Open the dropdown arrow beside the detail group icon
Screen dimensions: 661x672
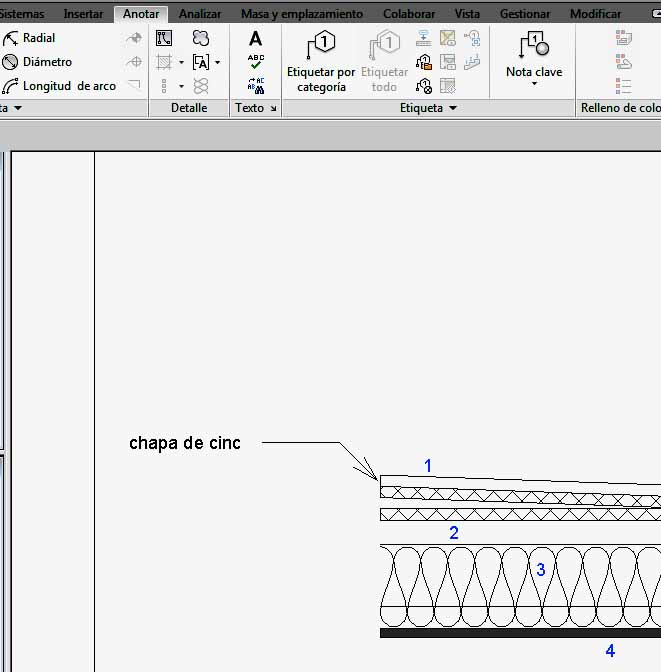[x=217, y=62]
